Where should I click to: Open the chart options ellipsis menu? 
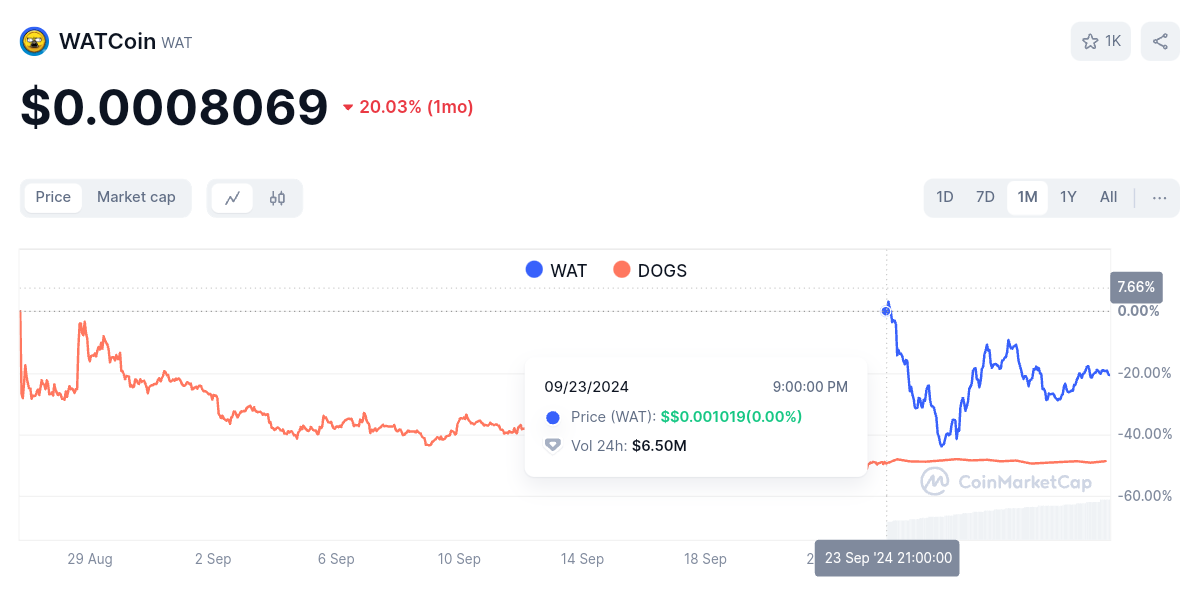1159,197
